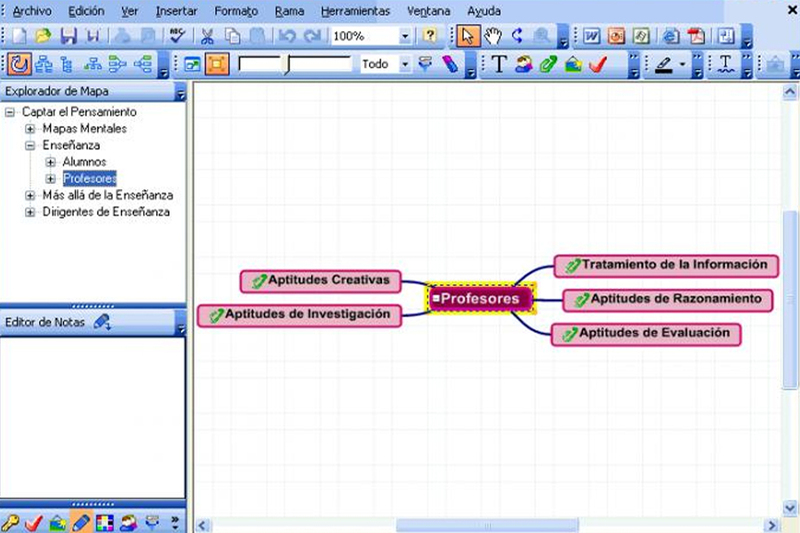Switch to the right-facing tree layout
Image resolution: width=800 pixels, height=533 pixels.
pos(117,64)
